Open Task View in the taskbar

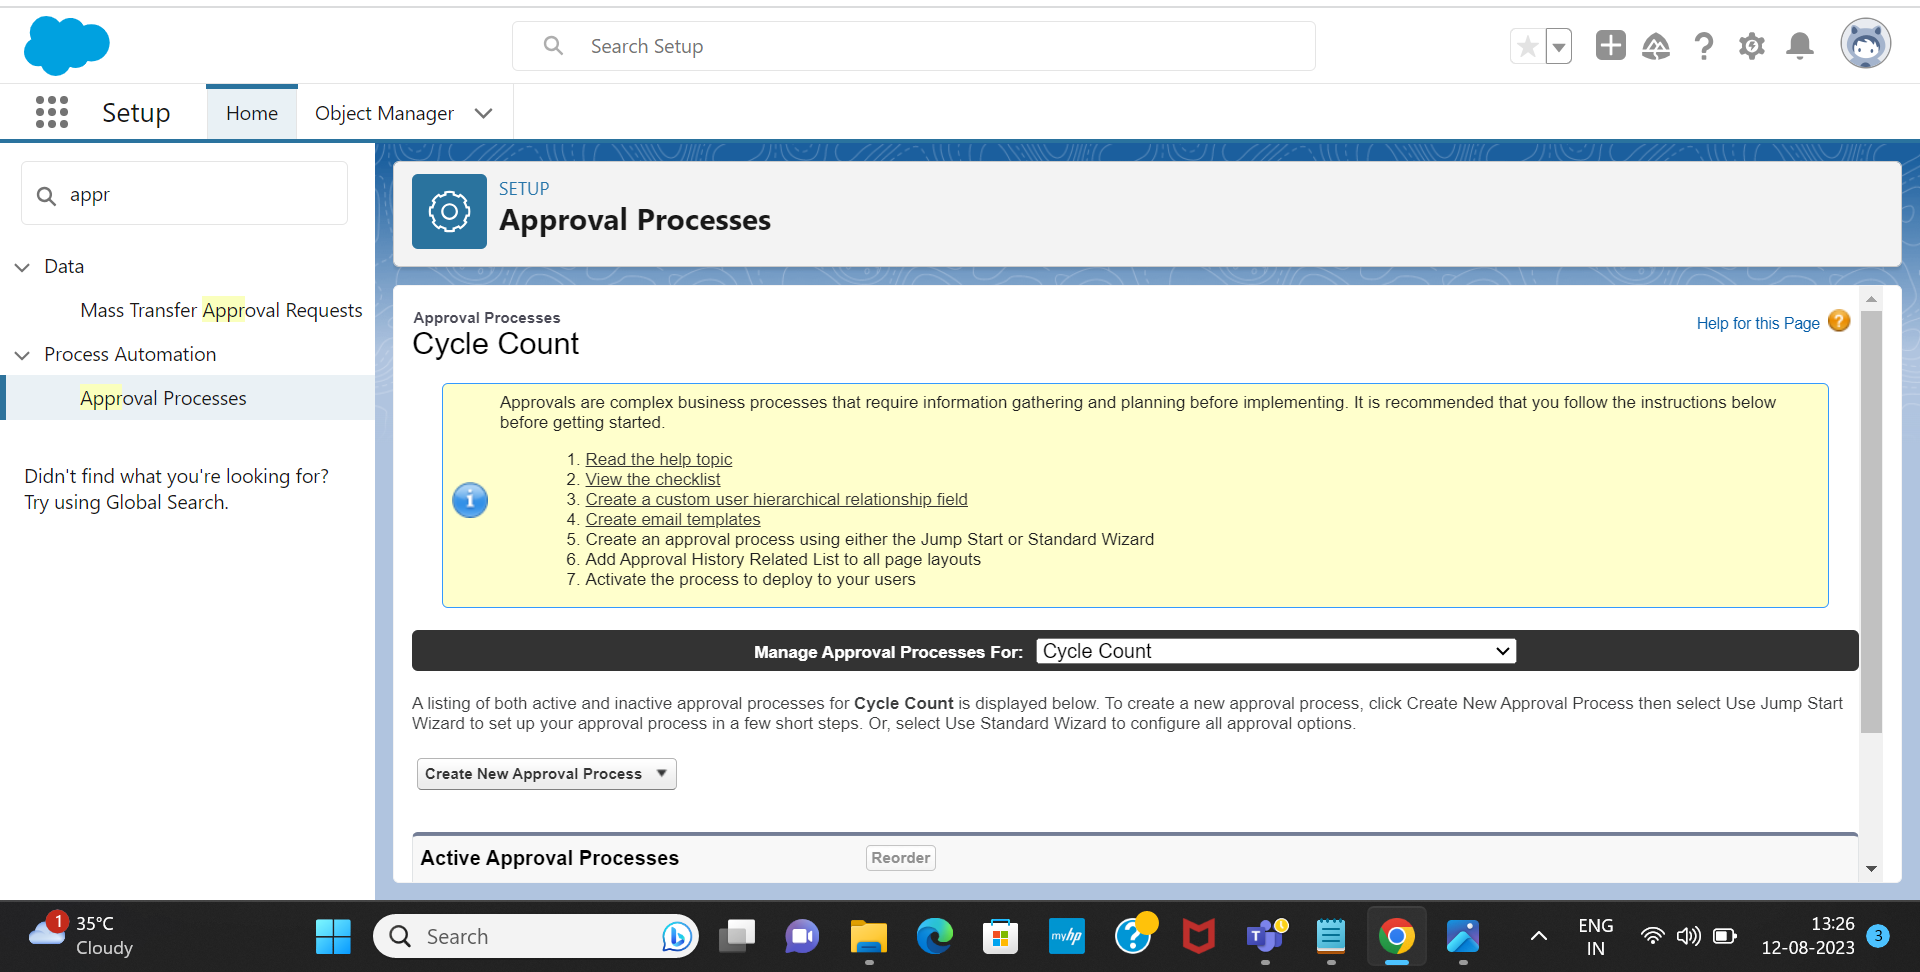pyautogui.click(x=737, y=937)
